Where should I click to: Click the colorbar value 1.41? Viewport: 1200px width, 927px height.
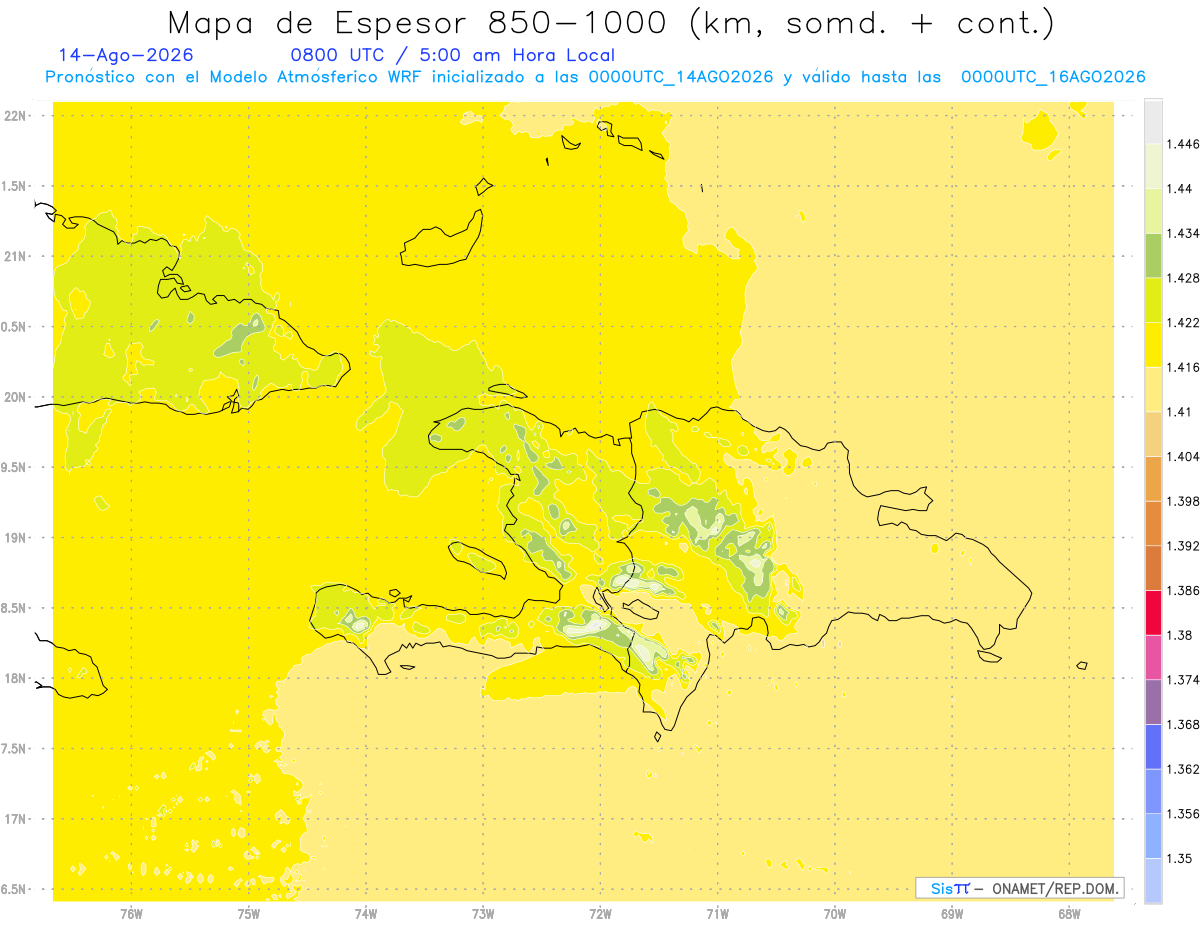pyautogui.click(x=1181, y=412)
